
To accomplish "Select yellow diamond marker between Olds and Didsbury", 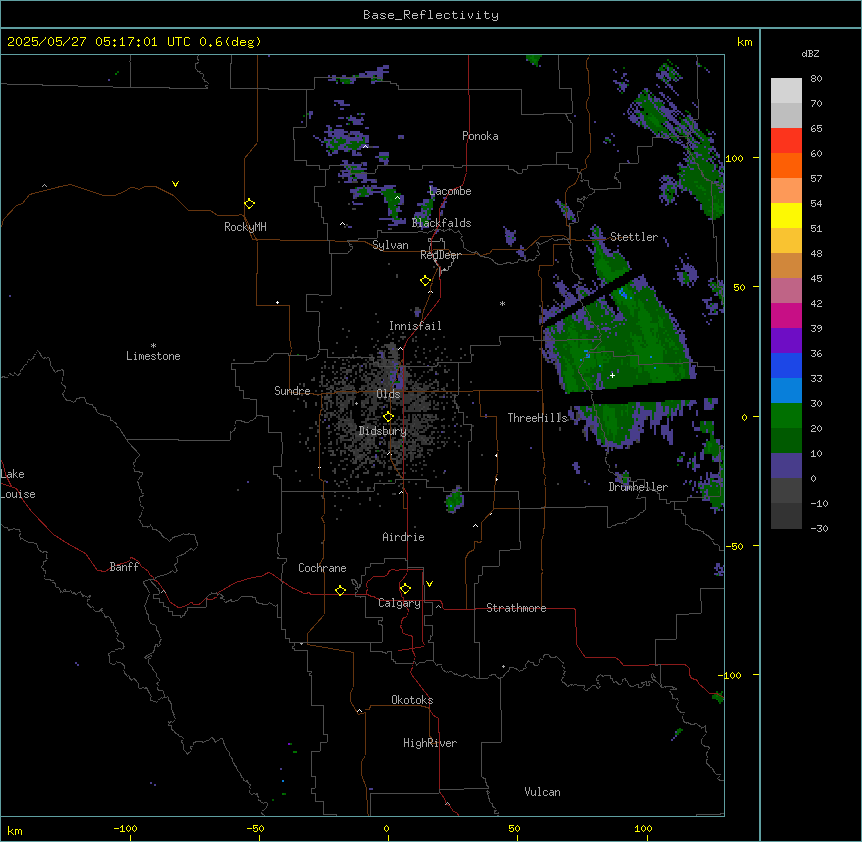I will (388, 417).
